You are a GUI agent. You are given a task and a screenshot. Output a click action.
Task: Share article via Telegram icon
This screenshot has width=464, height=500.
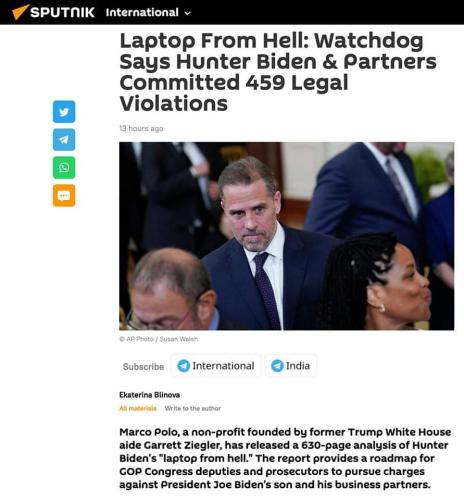click(64, 140)
